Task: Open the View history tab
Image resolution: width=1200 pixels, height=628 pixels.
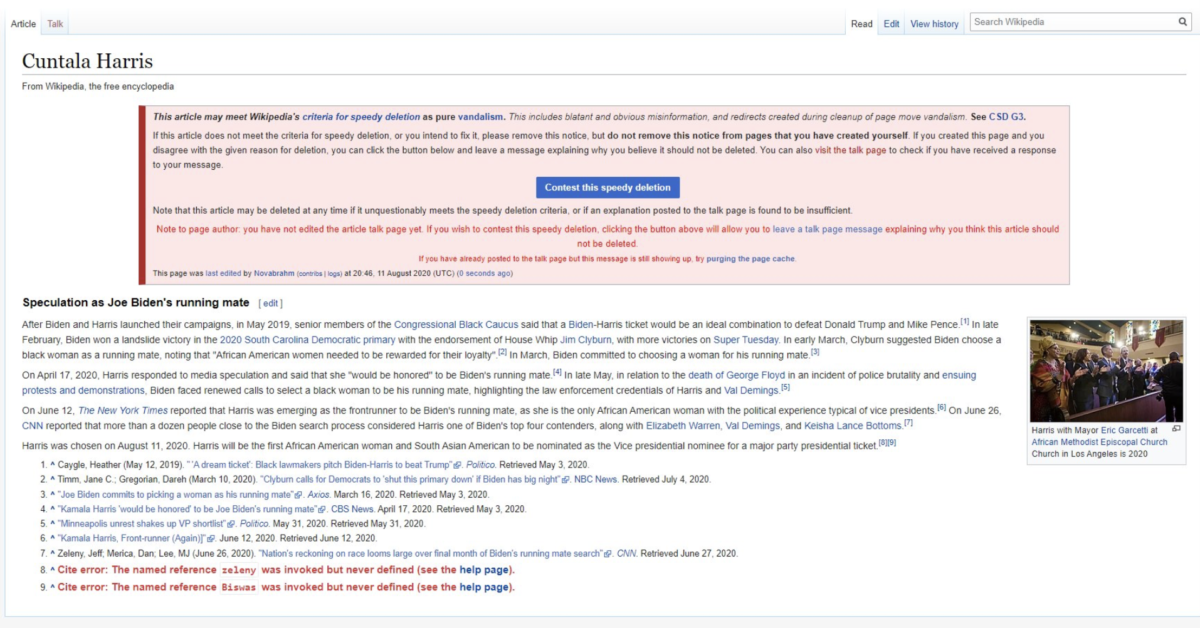Action: click(934, 23)
